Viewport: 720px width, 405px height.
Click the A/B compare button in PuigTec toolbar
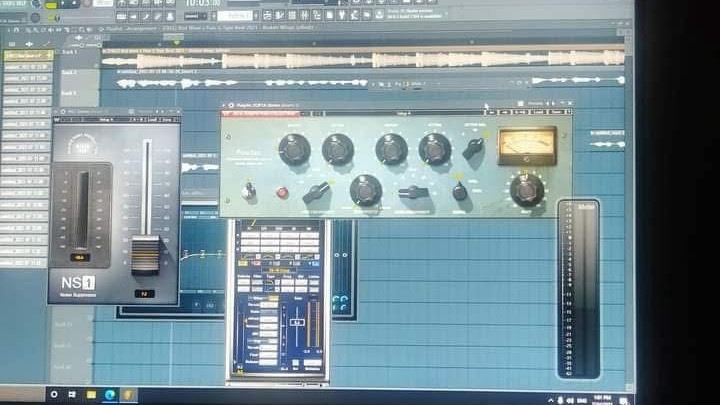[x=520, y=112]
